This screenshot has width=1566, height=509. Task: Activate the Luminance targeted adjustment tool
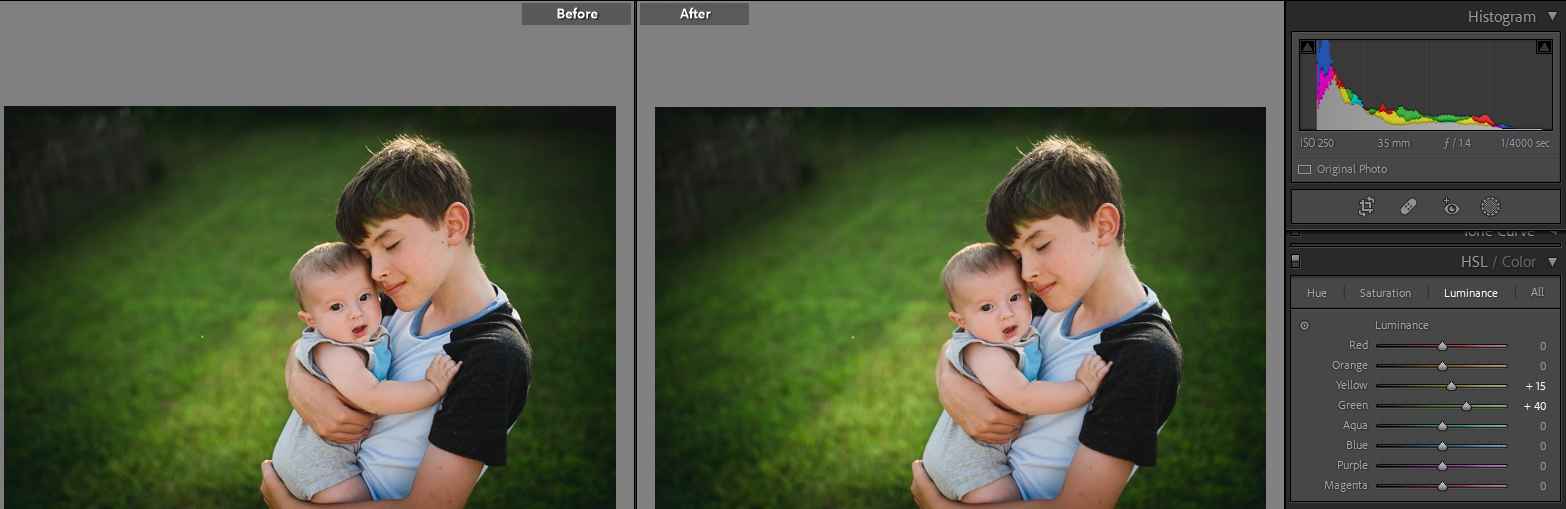tap(1304, 325)
